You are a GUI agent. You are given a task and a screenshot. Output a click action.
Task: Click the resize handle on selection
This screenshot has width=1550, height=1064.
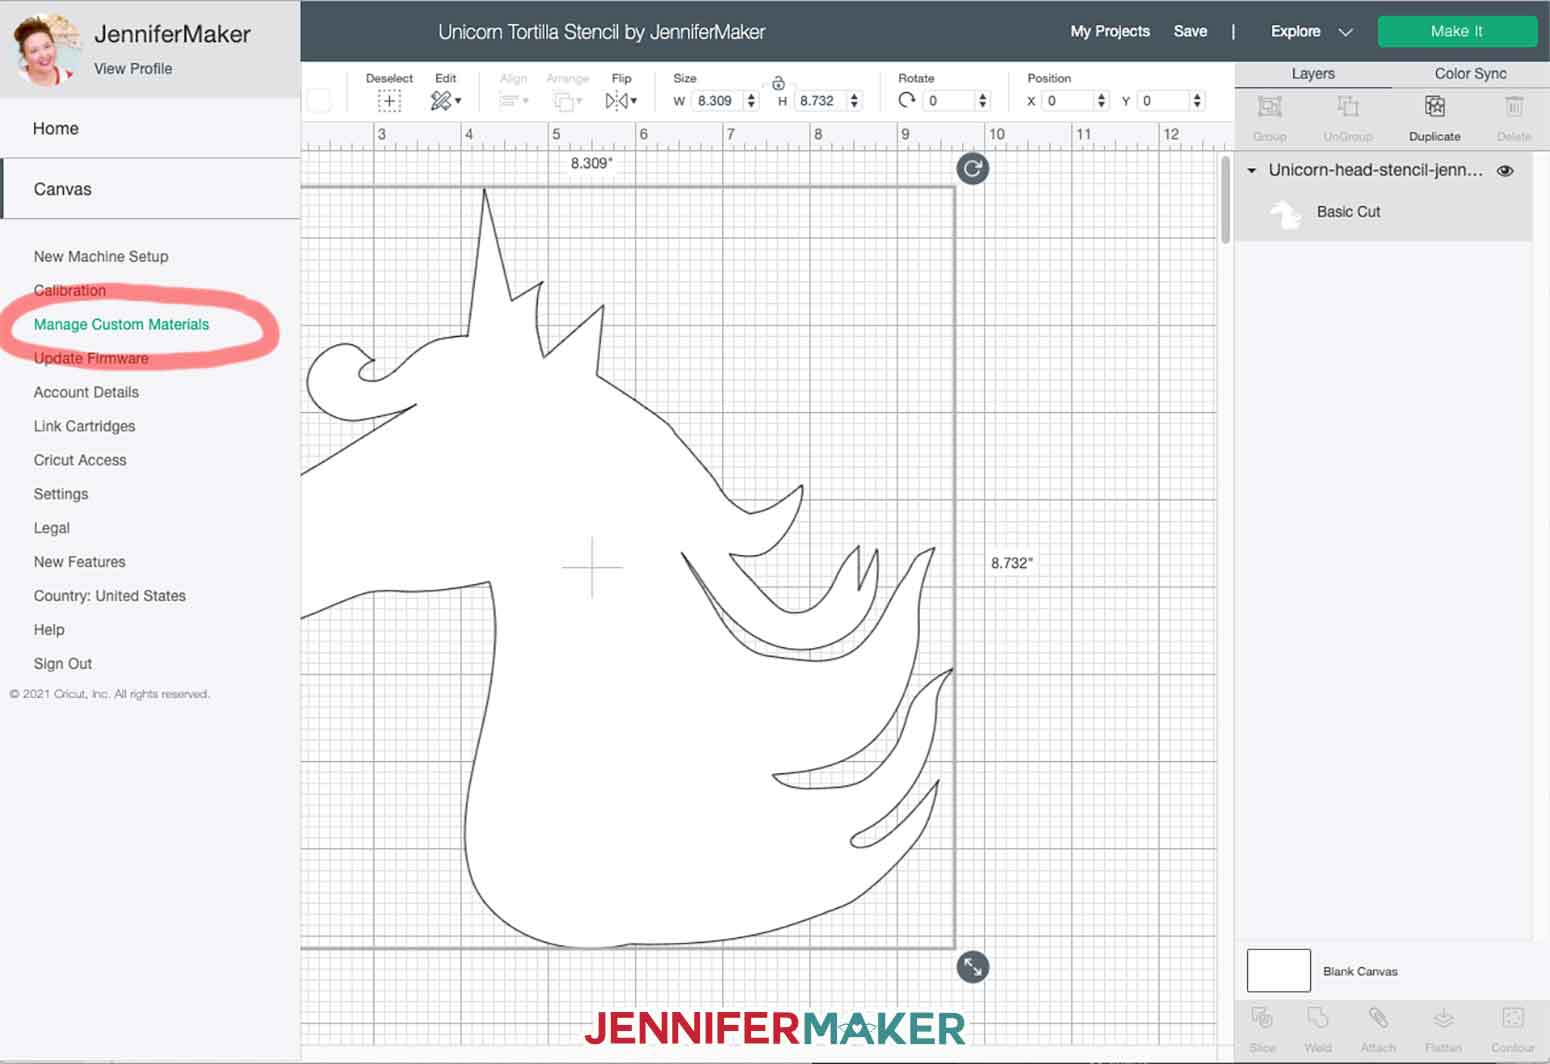pyautogui.click(x=972, y=967)
